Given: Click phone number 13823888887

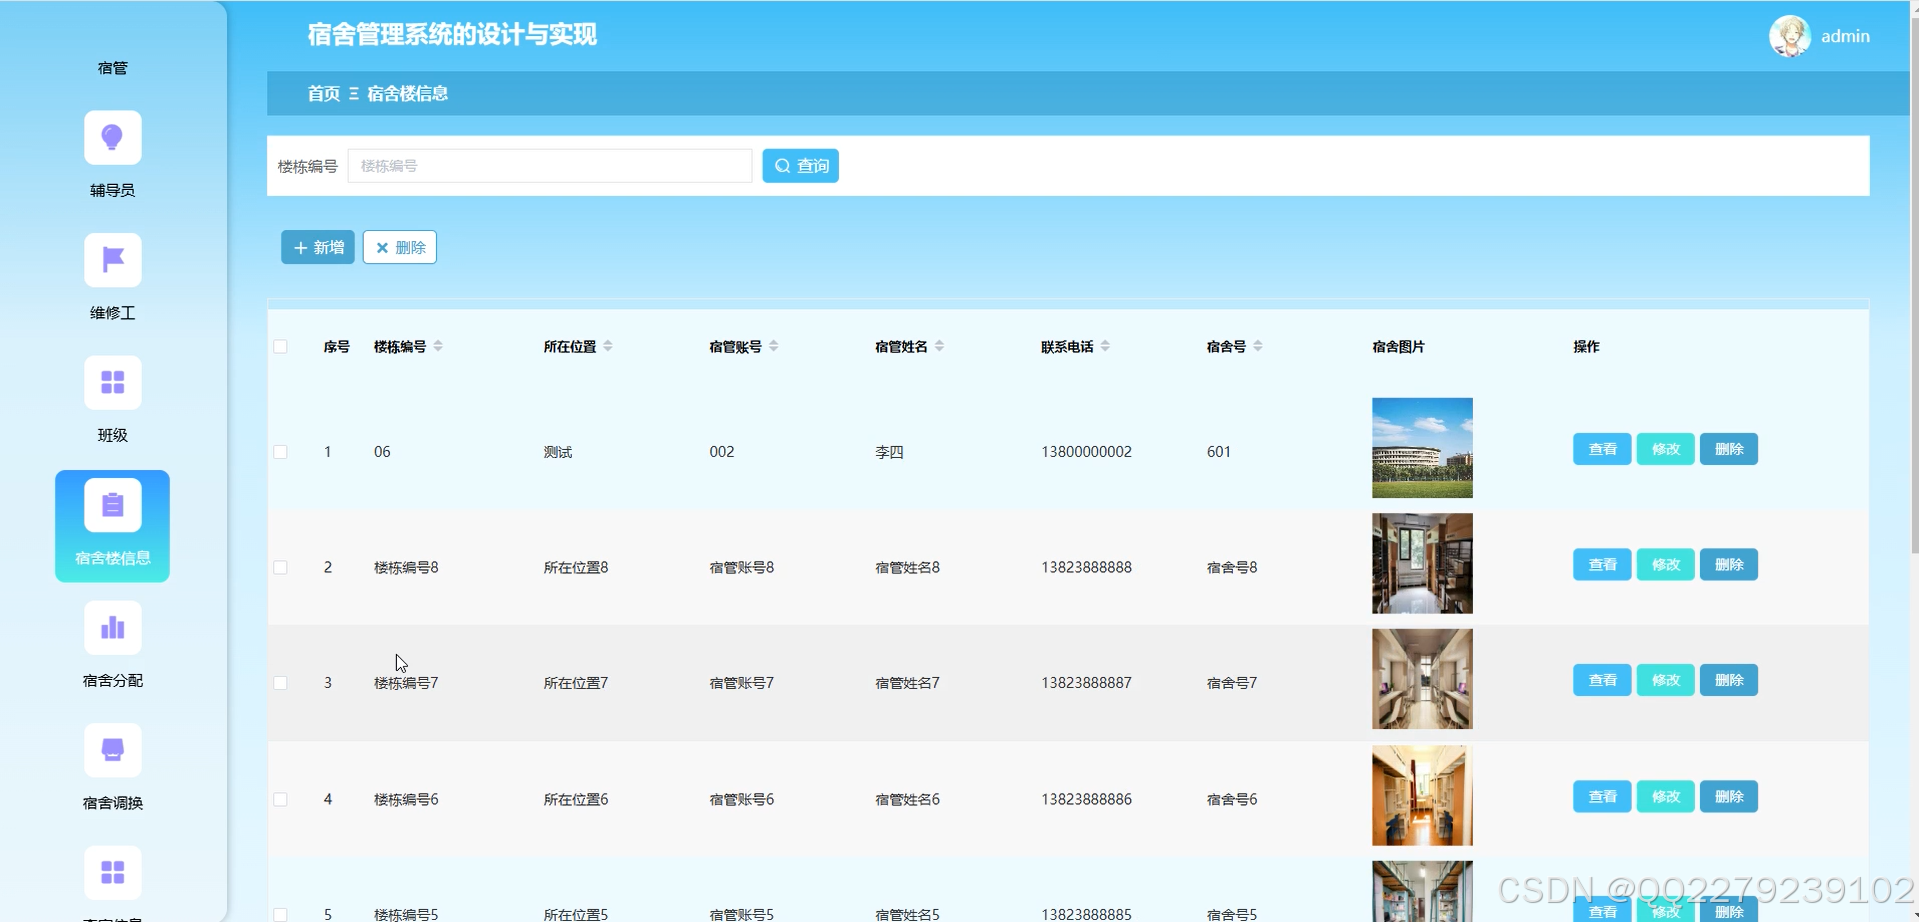Looking at the screenshot, I should pyautogui.click(x=1086, y=683).
